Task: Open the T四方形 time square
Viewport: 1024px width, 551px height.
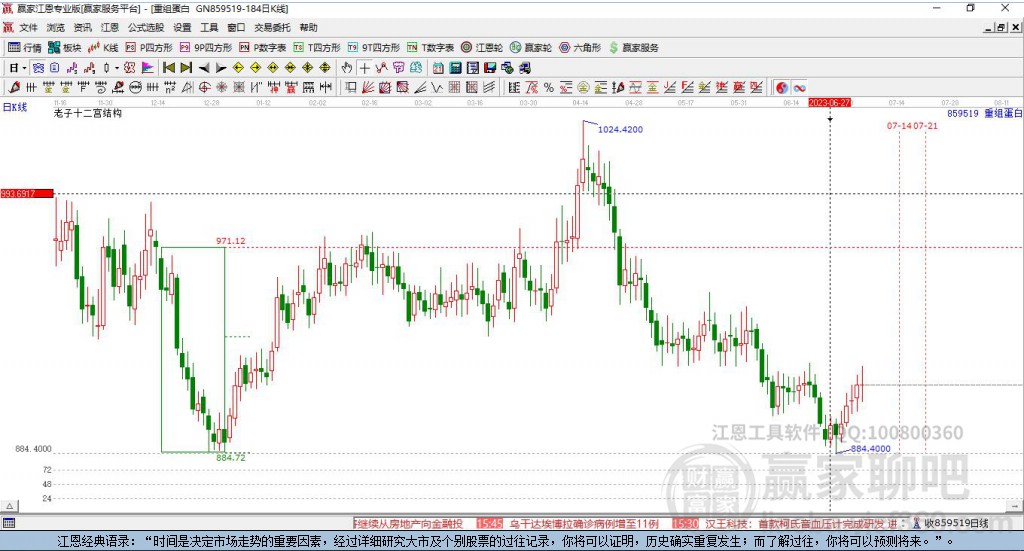Action: pos(317,48)
